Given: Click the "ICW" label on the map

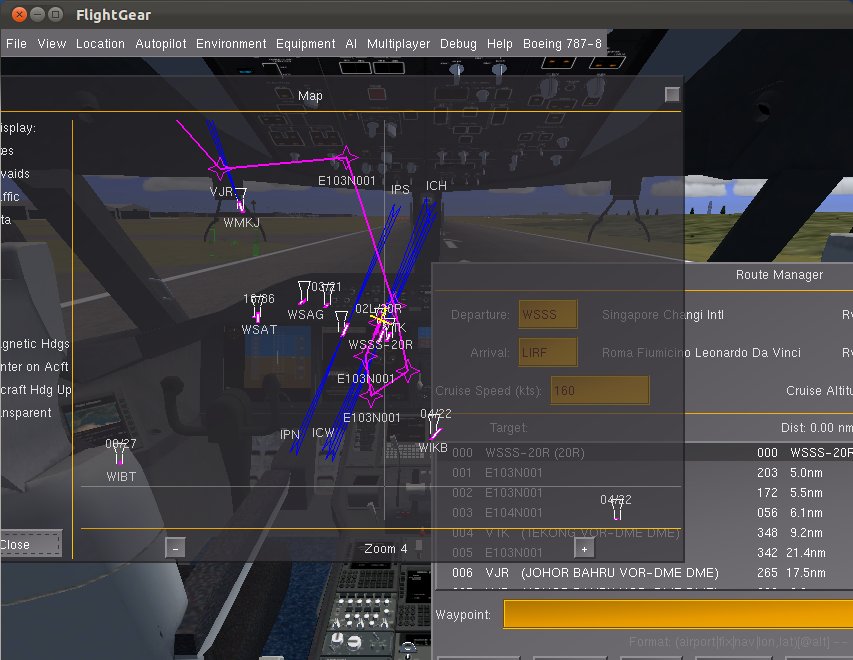Looking at the screenshot, I should pyautogui.click(x=323, y=433).
